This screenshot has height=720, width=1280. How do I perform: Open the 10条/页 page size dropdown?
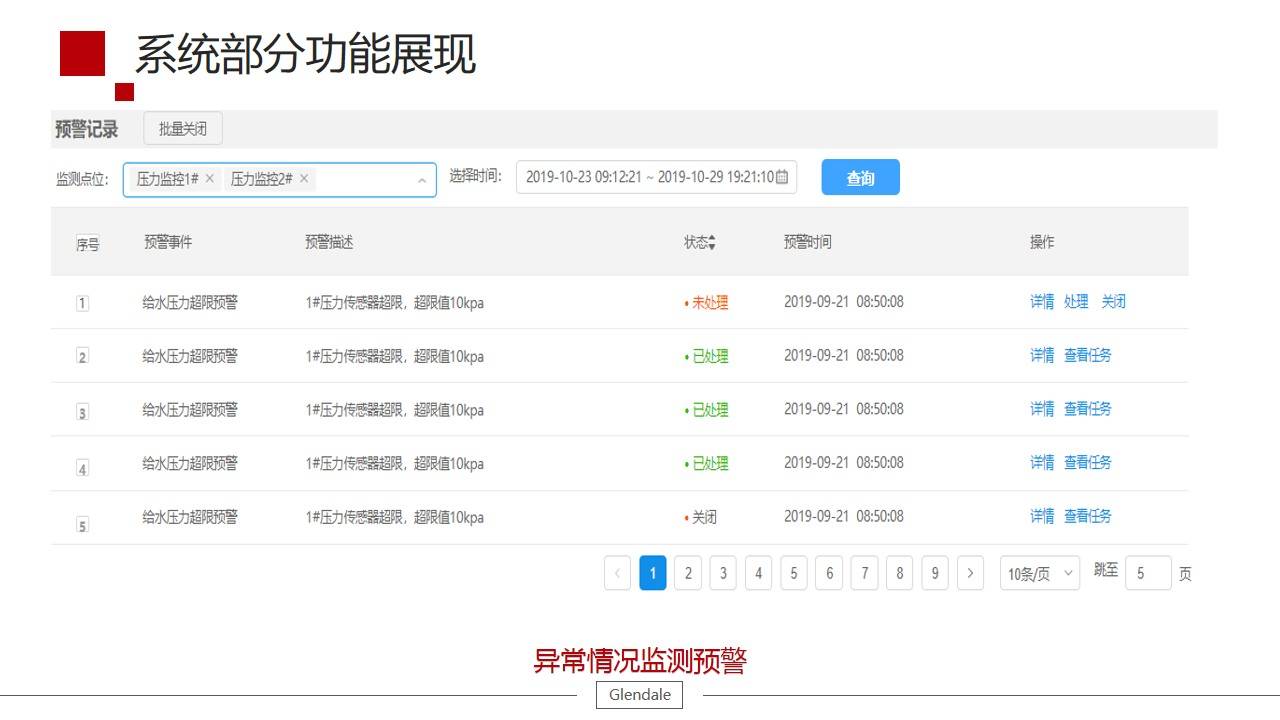click(1040, 573)
